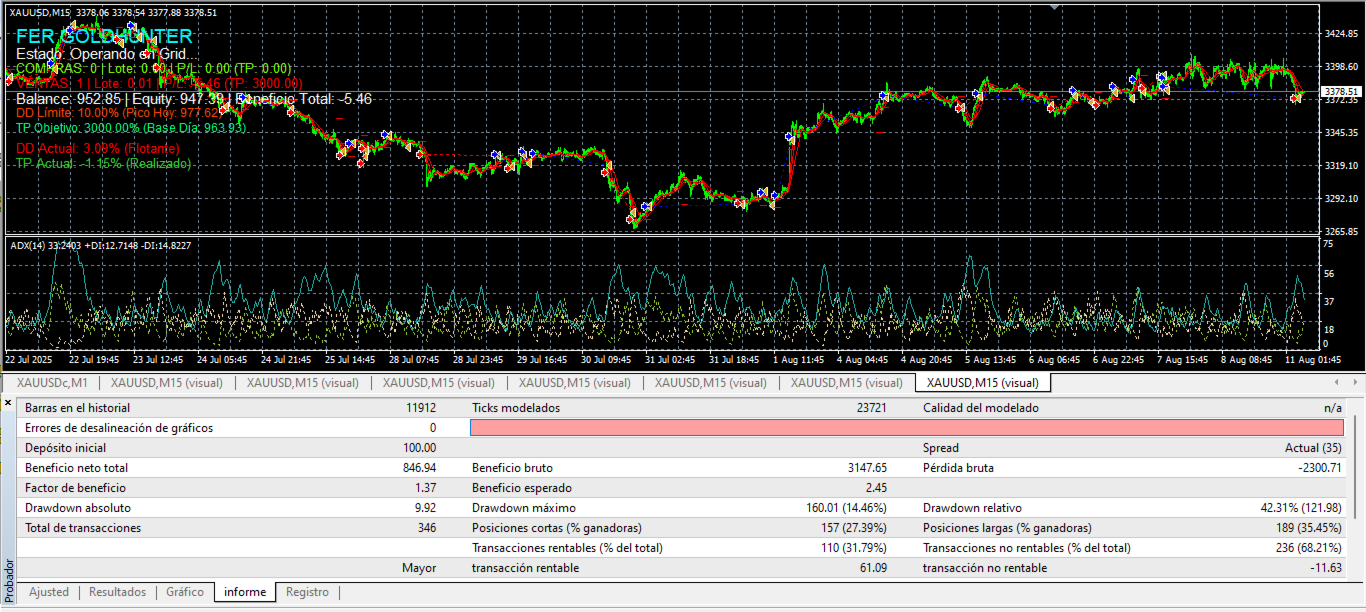
Task: Click 'Beneficio neto total' label
Action: coord(77,468)
